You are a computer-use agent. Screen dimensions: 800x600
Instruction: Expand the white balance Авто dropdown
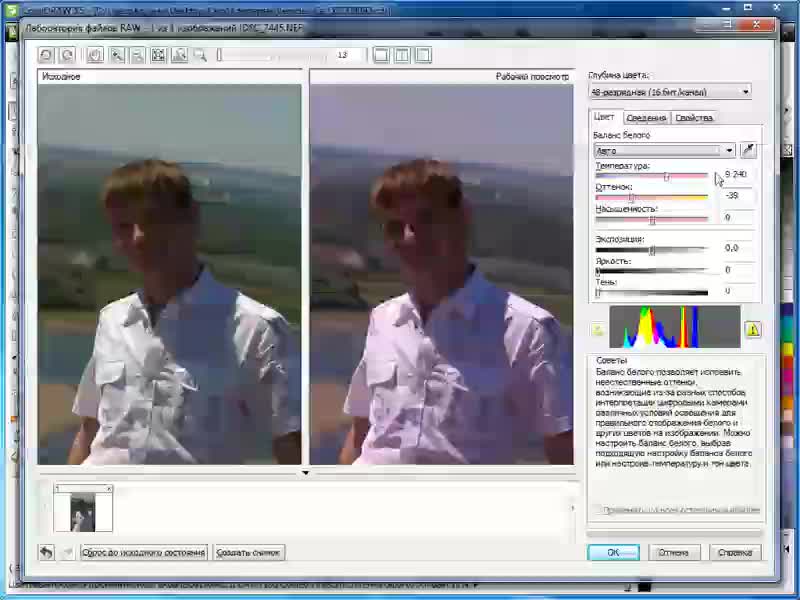click(729, 150)
